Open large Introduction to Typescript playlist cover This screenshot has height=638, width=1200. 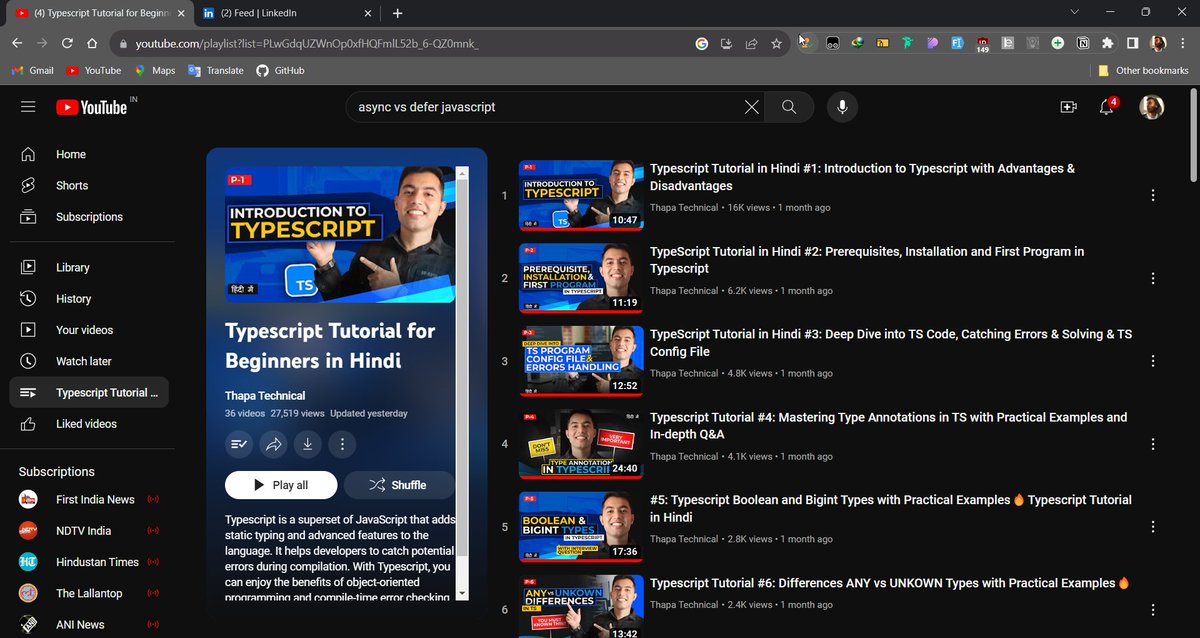pos(340,235)
